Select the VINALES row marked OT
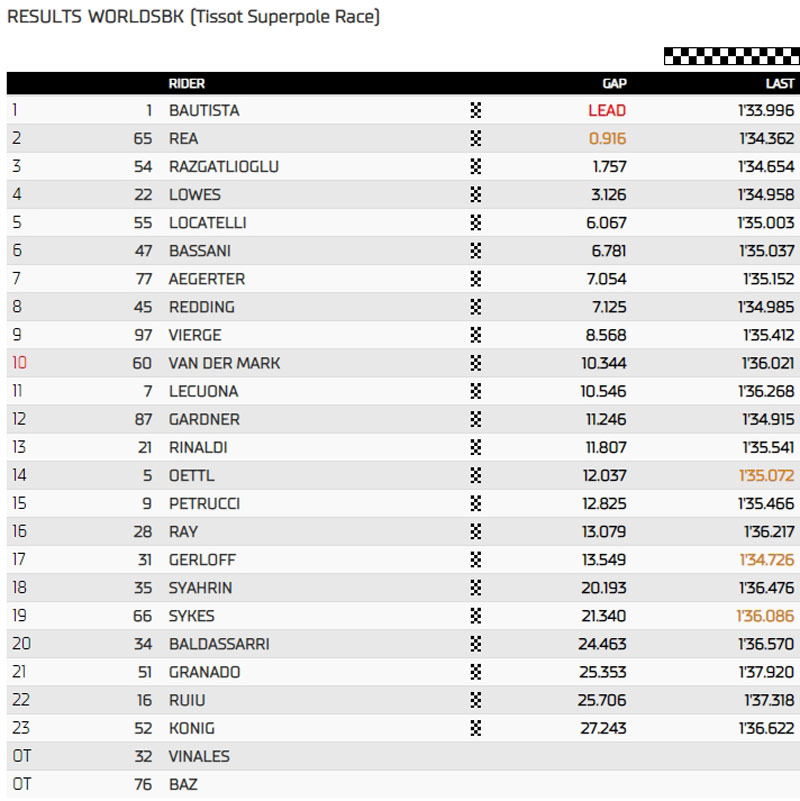 point(199,757)
